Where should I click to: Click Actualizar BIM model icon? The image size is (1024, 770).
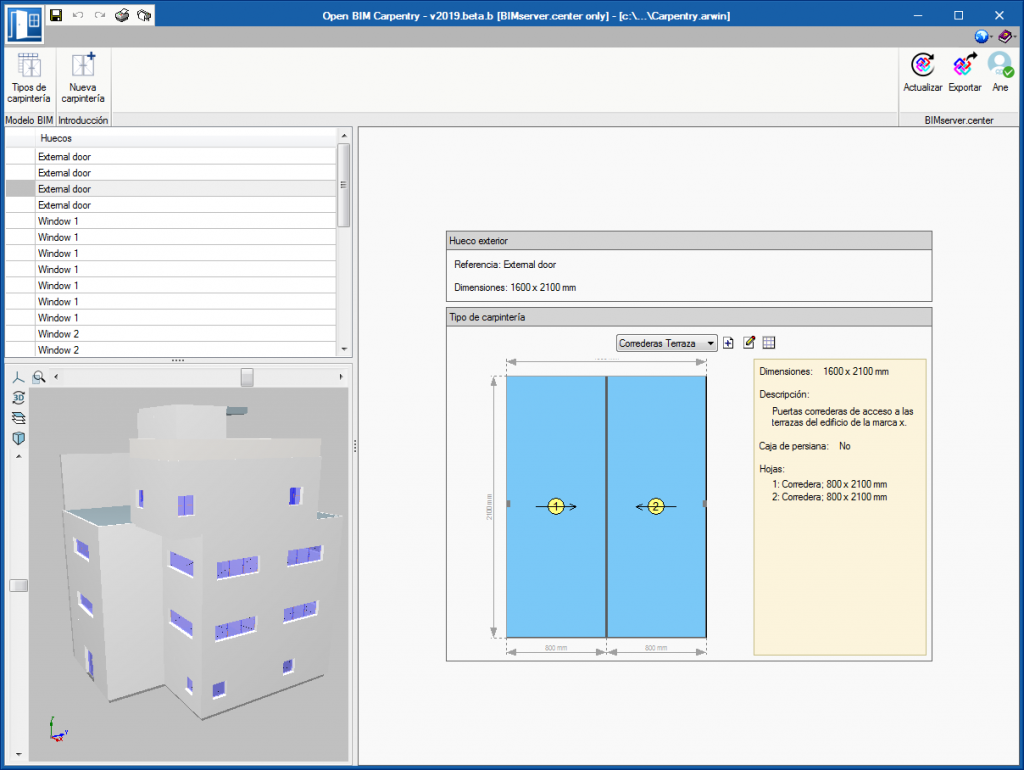click(922, 72)
